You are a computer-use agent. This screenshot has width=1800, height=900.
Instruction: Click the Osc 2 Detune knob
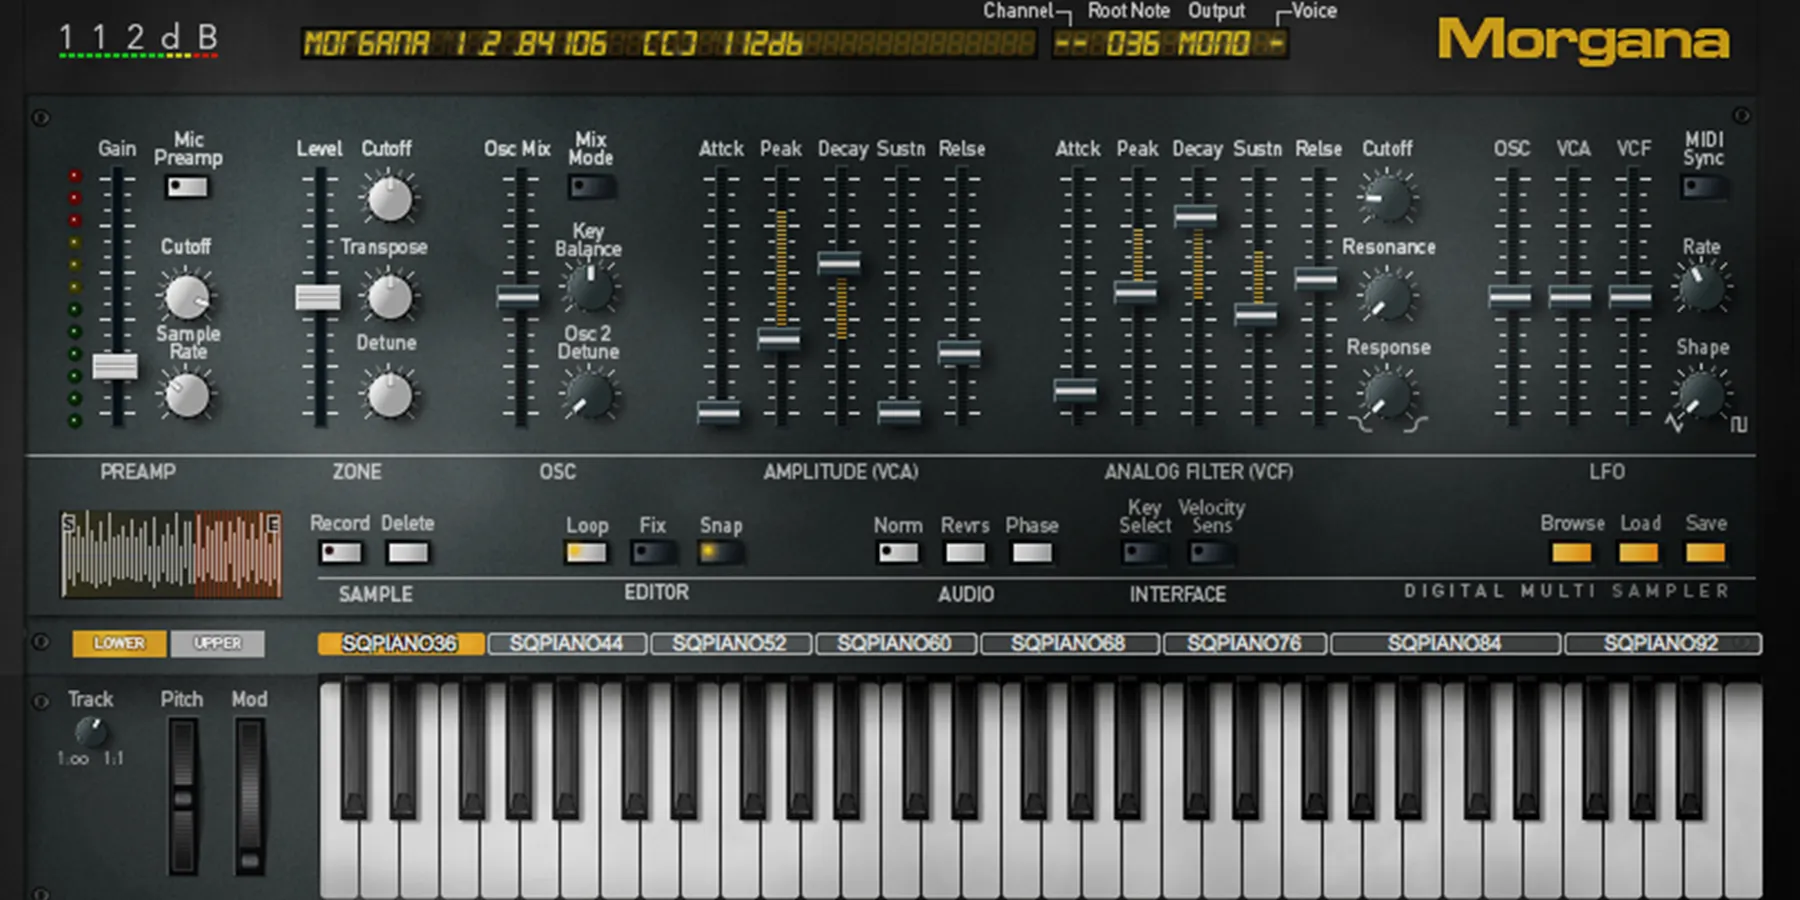tap(588, 396)
